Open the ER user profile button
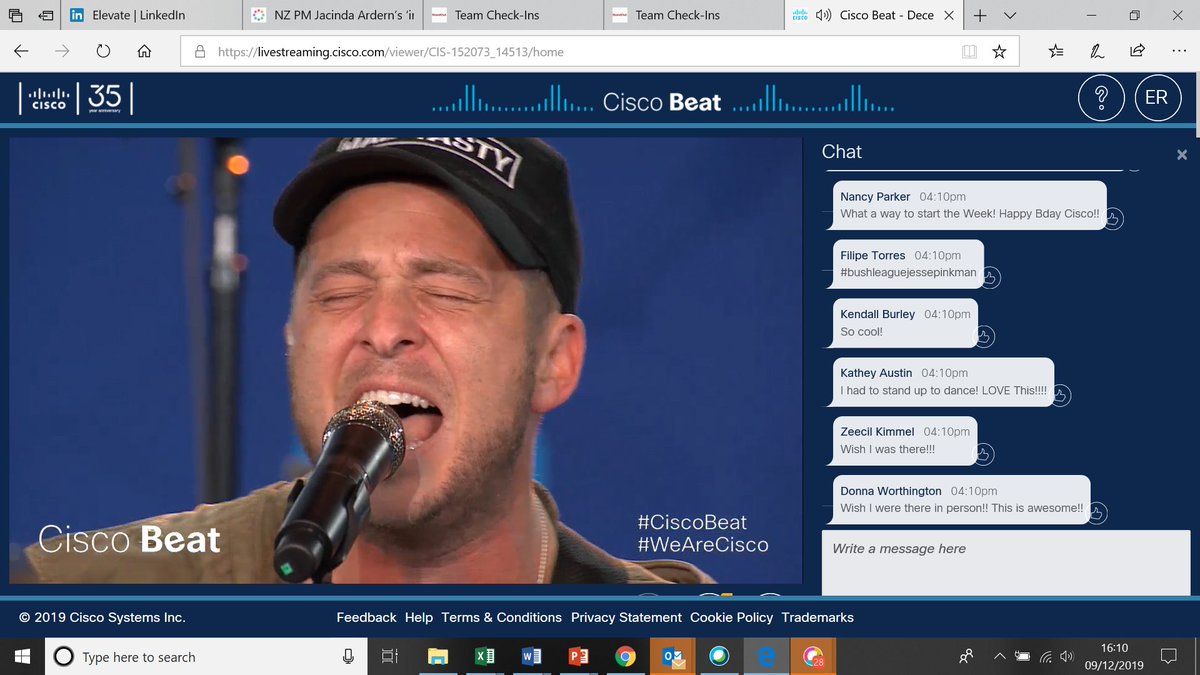Image resolution: width=1200 pixels, height=675 pixels. (1157, 97)
